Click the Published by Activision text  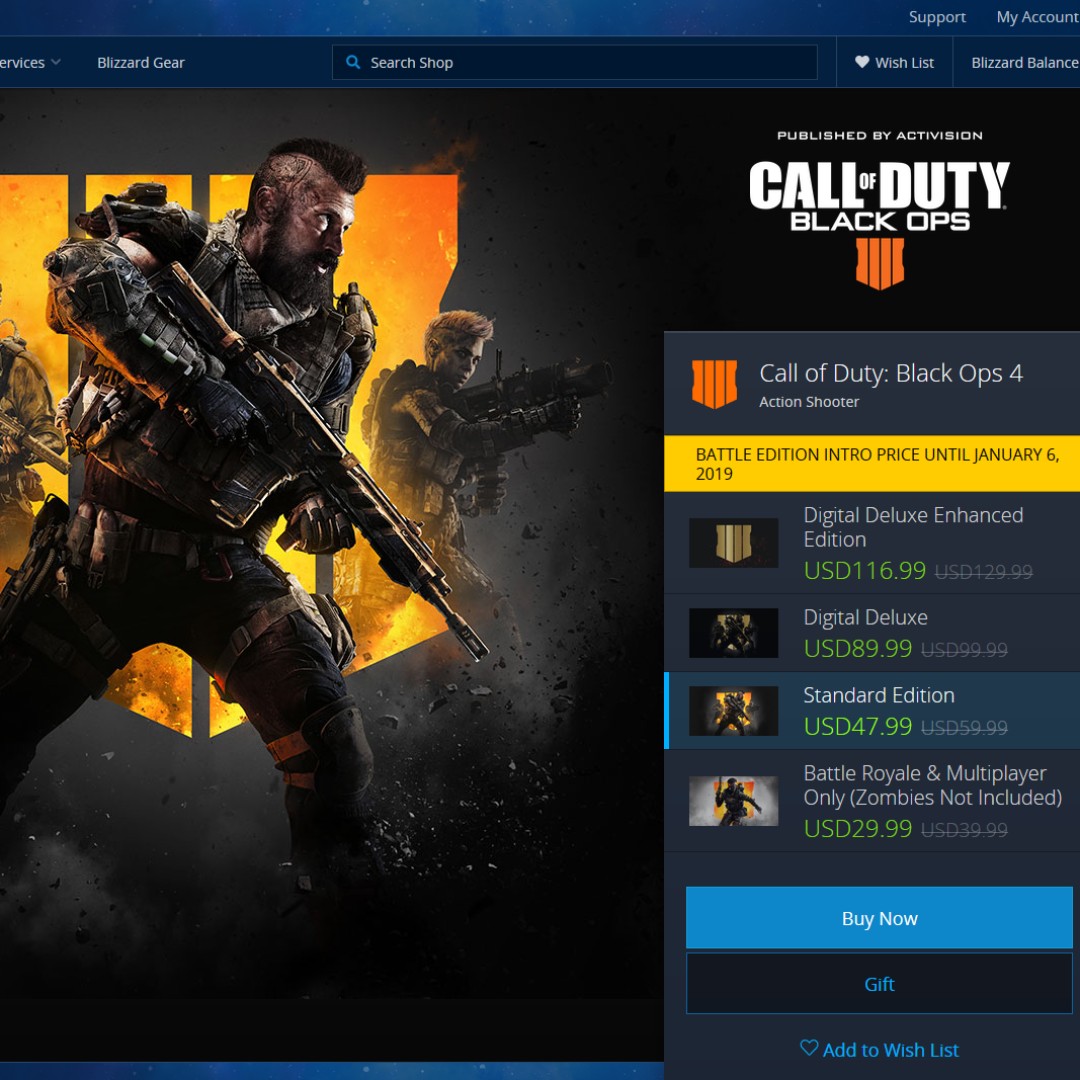880,135
